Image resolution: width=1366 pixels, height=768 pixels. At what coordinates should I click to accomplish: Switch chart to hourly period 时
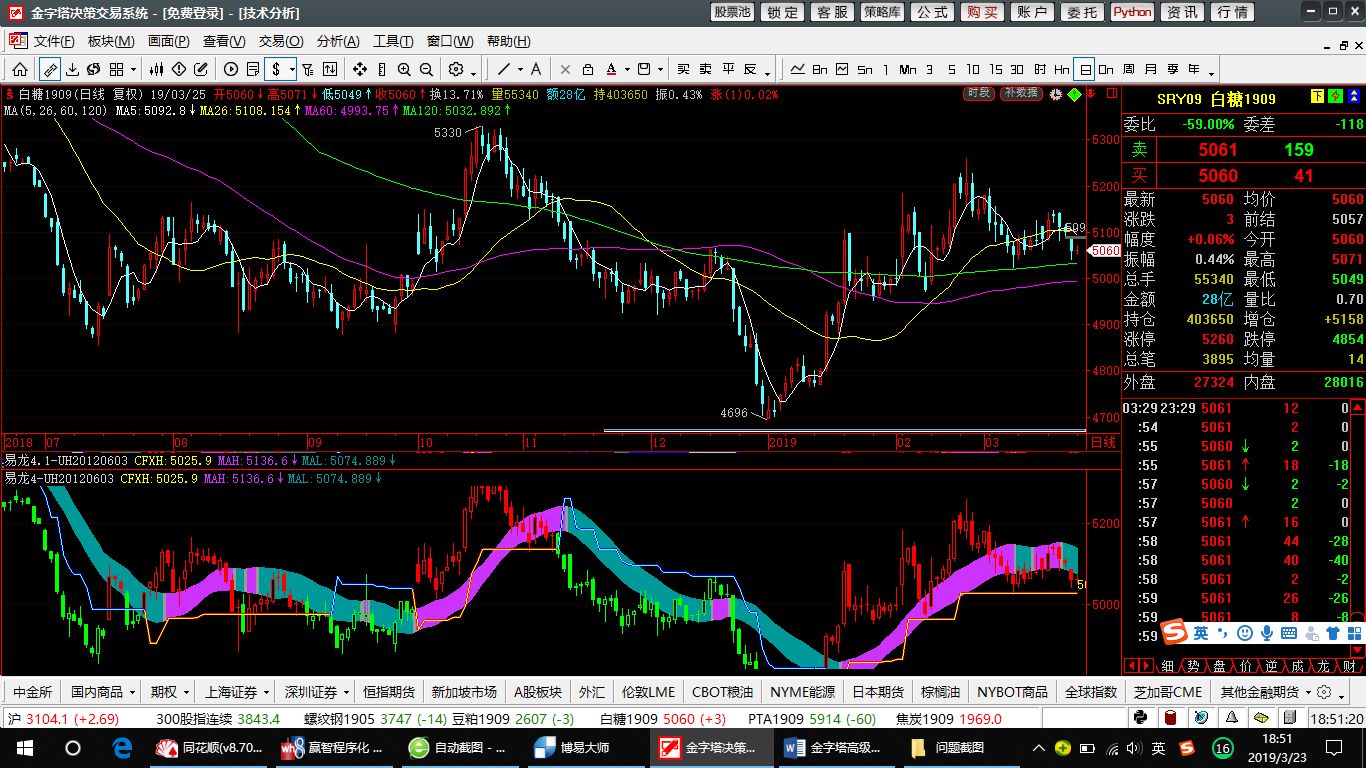point(1040,69)
